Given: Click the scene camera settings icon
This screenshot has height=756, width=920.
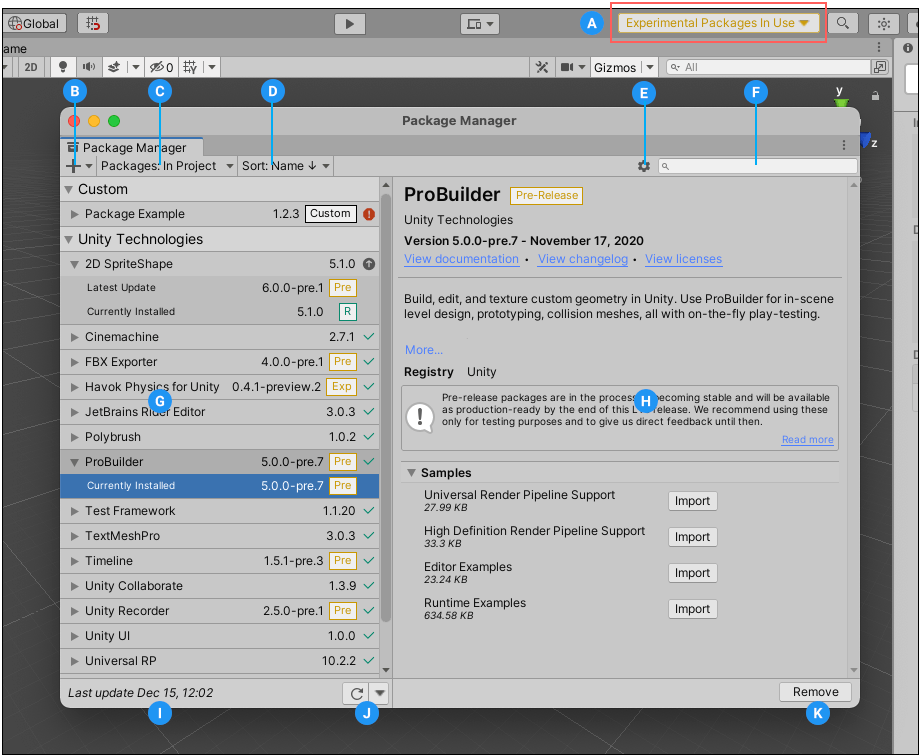Looking at the screenshot, I should [567, 68].
